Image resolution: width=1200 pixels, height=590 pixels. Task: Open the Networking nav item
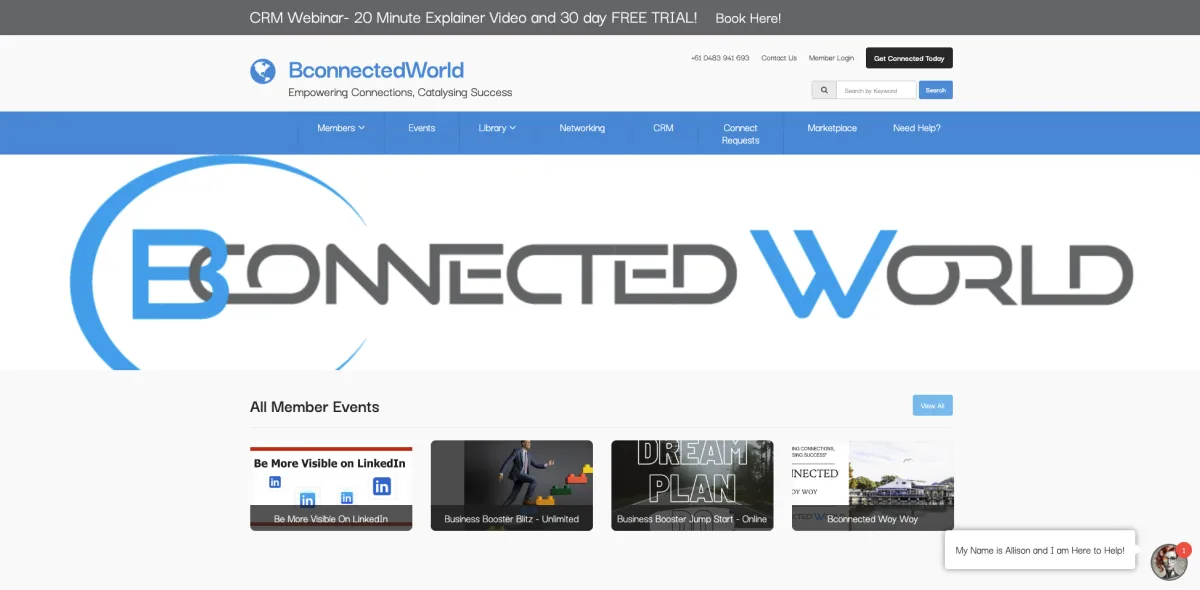[x=582, y=128]
